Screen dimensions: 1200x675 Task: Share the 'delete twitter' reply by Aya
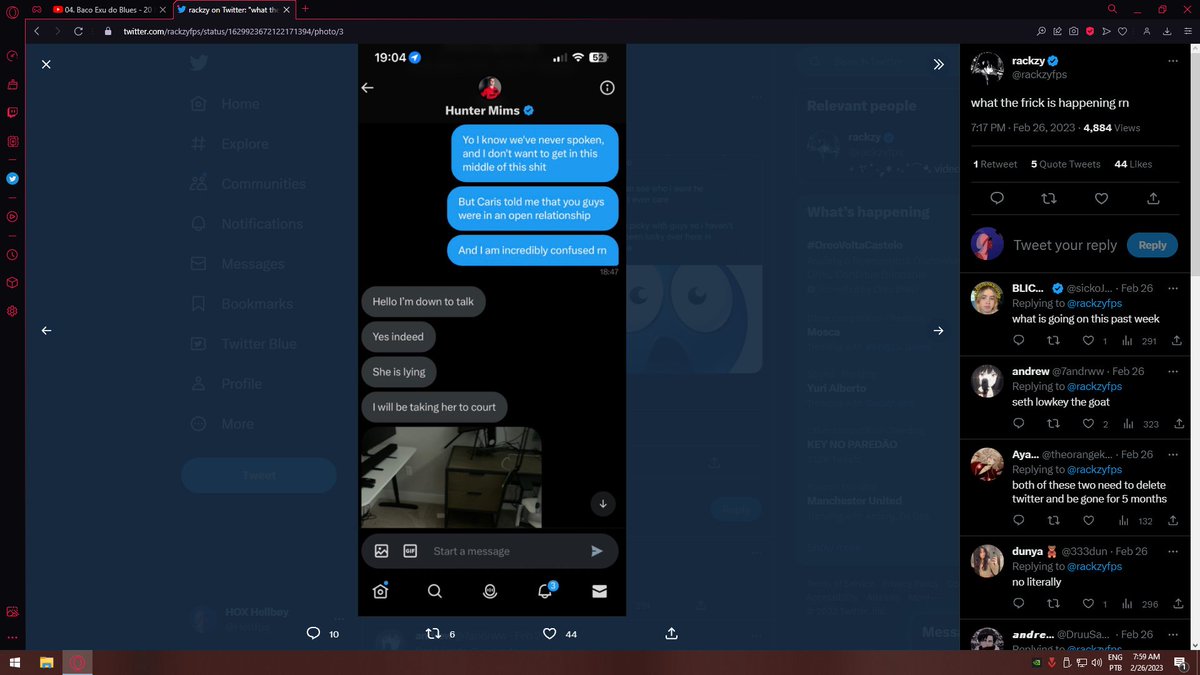coord(1172,521)
